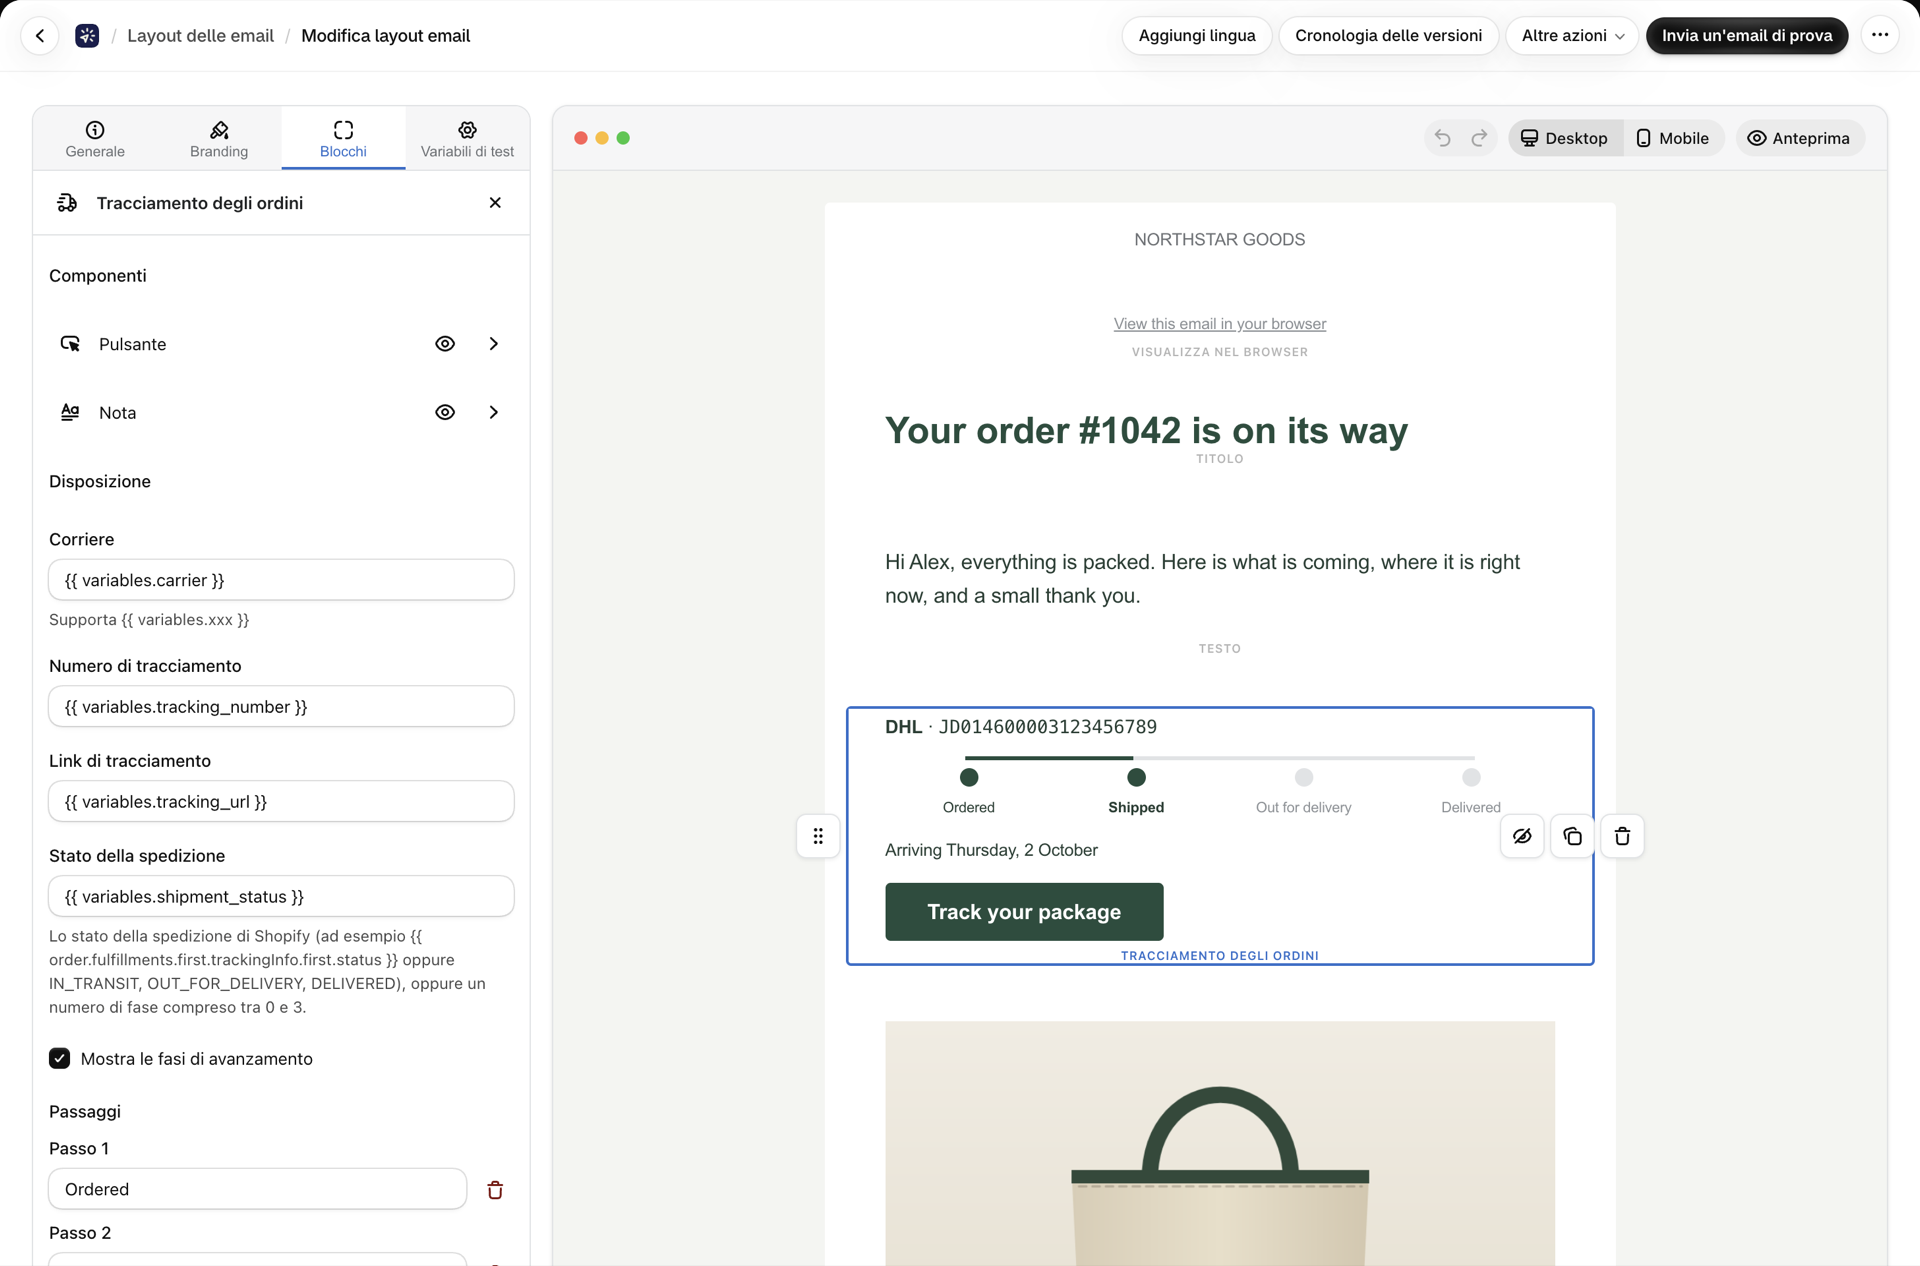Image resolution: width=1920 pixels, height=1266 pixels.
Task: Open the Variabili di test tab
Action: 467,138
